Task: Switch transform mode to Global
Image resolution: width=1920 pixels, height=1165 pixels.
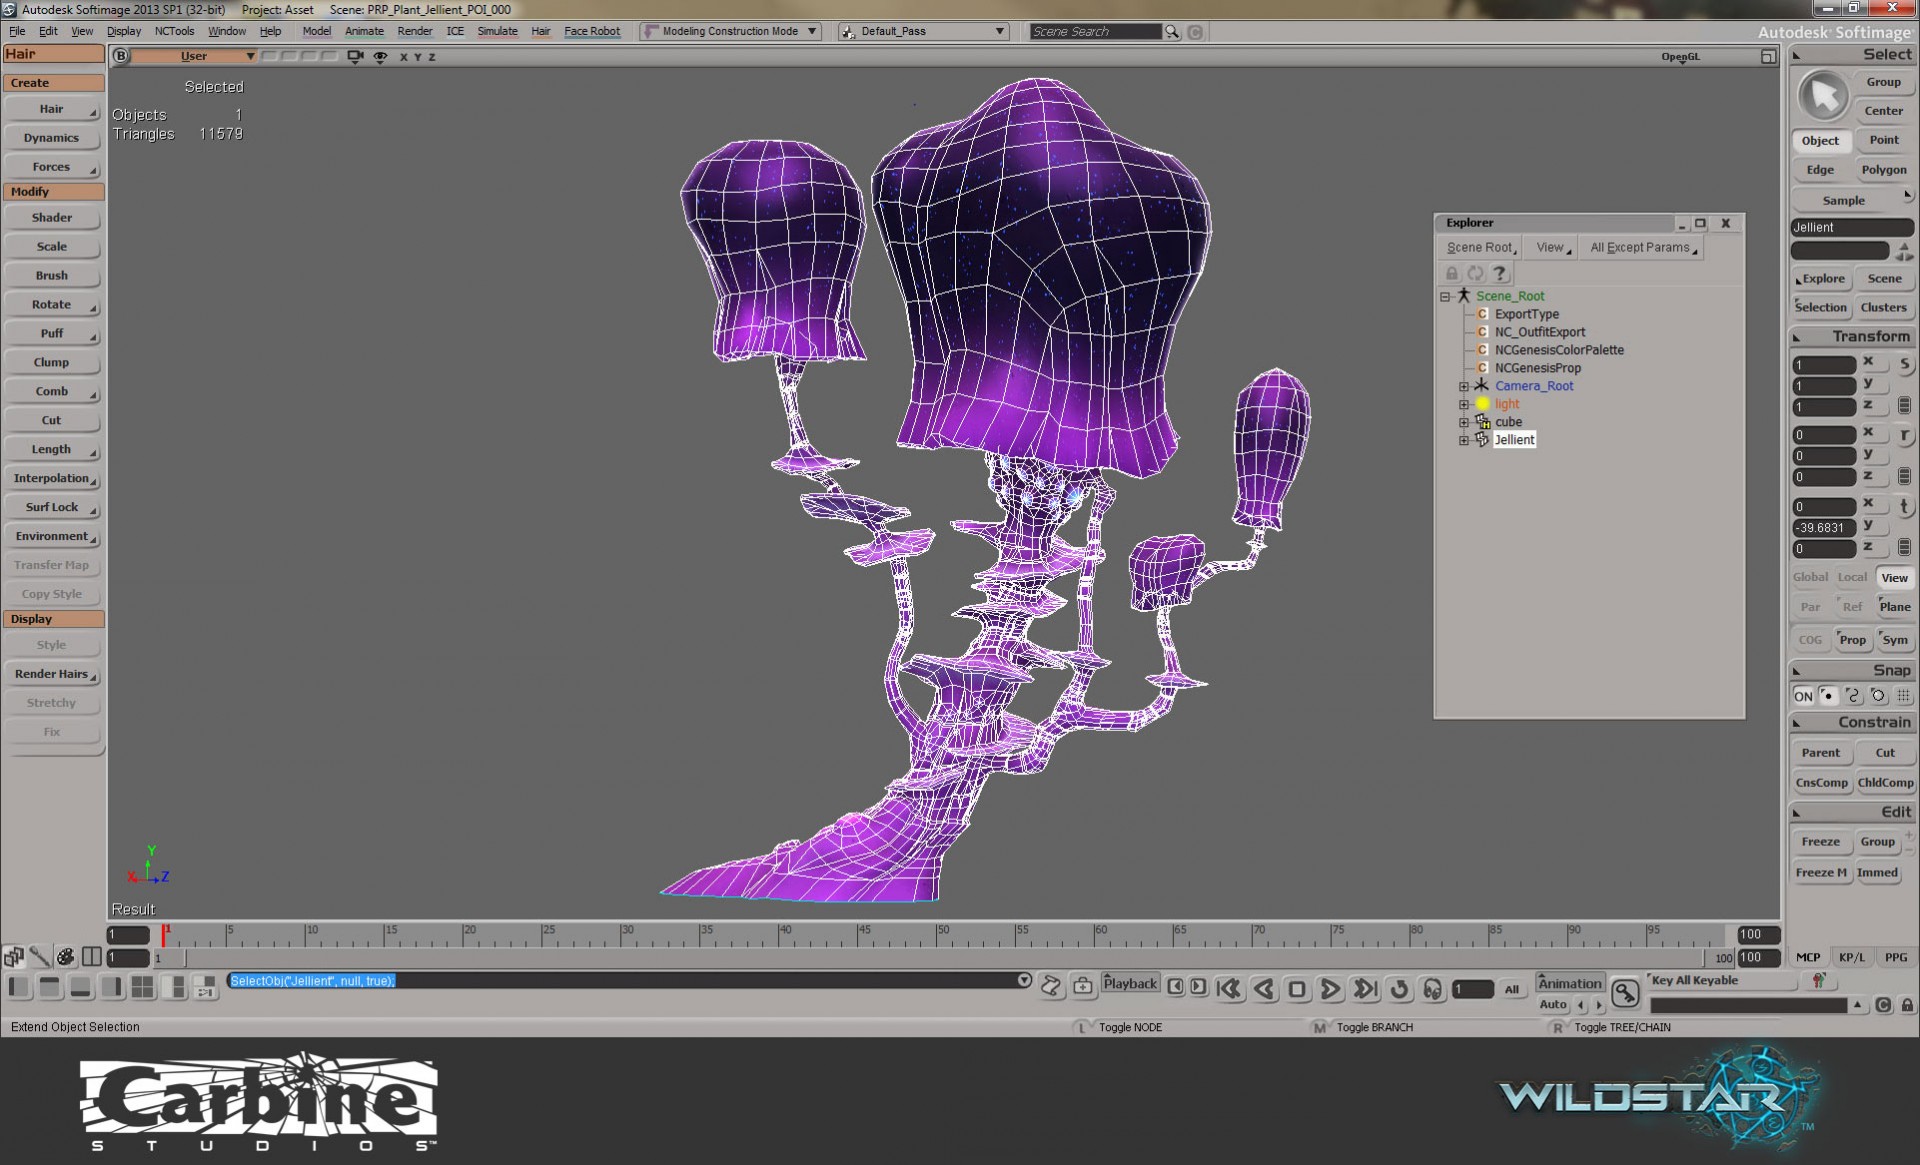Action: [1809, 577]
